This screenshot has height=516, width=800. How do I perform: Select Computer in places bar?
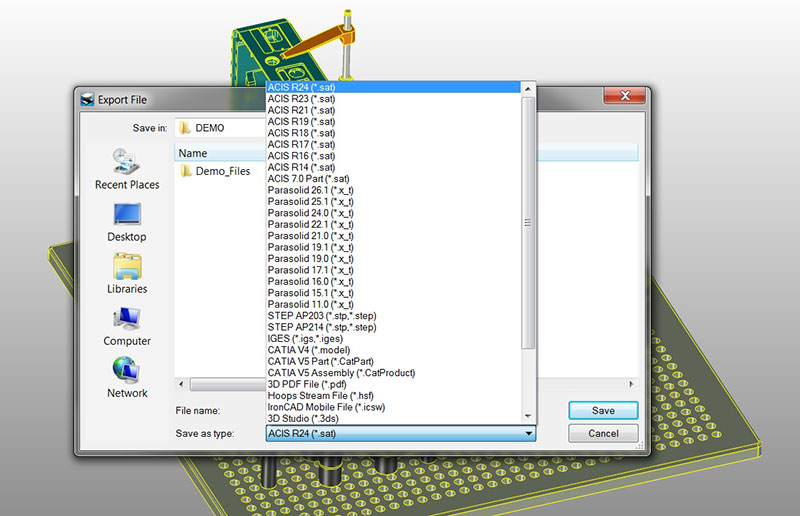[x=127, y=325]
